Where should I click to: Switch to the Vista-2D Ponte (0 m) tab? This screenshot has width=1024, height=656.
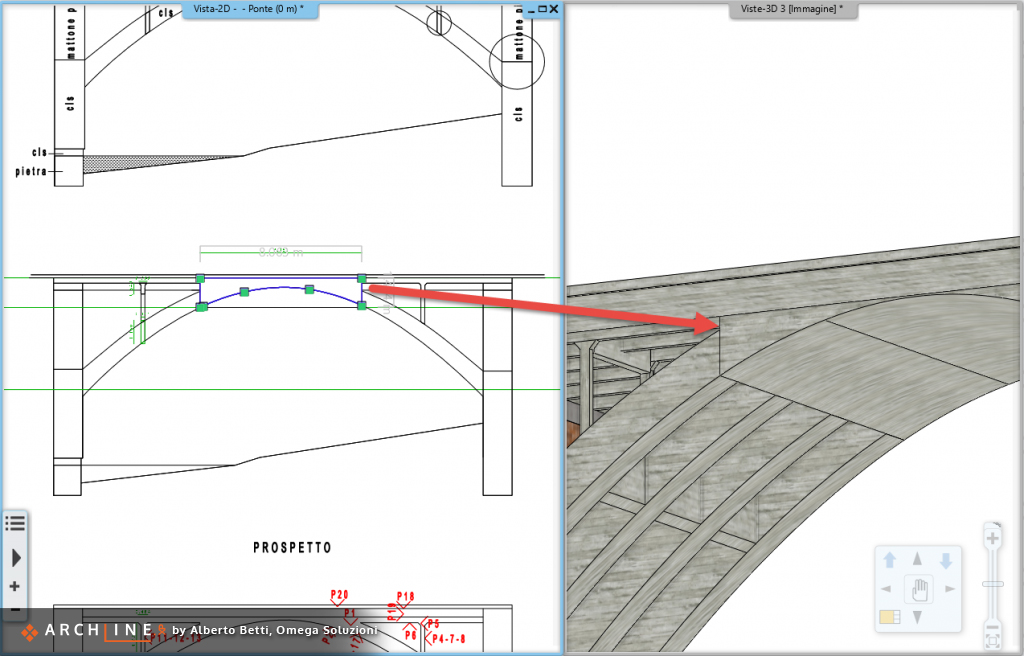click(x=249, y=9)
